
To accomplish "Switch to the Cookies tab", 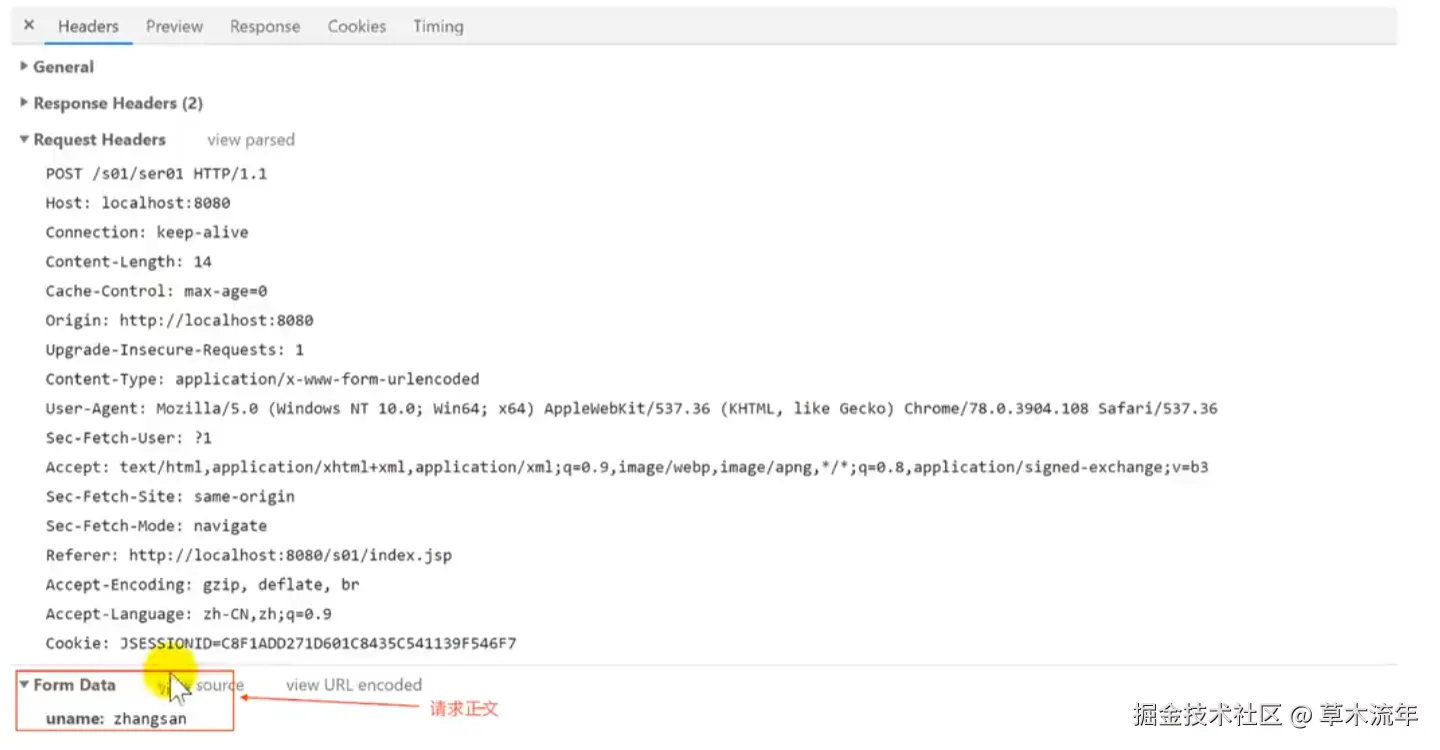I will [x=356, y=27].
